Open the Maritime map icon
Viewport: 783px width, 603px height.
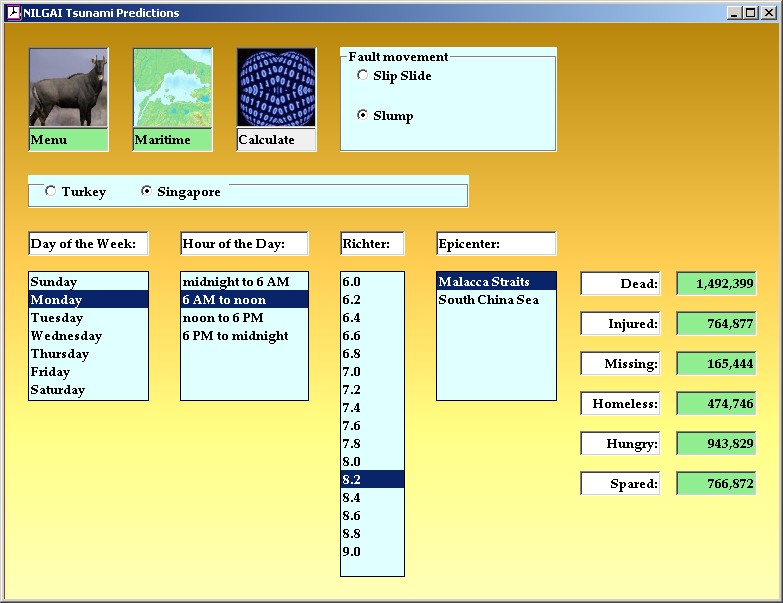(172, 88)
